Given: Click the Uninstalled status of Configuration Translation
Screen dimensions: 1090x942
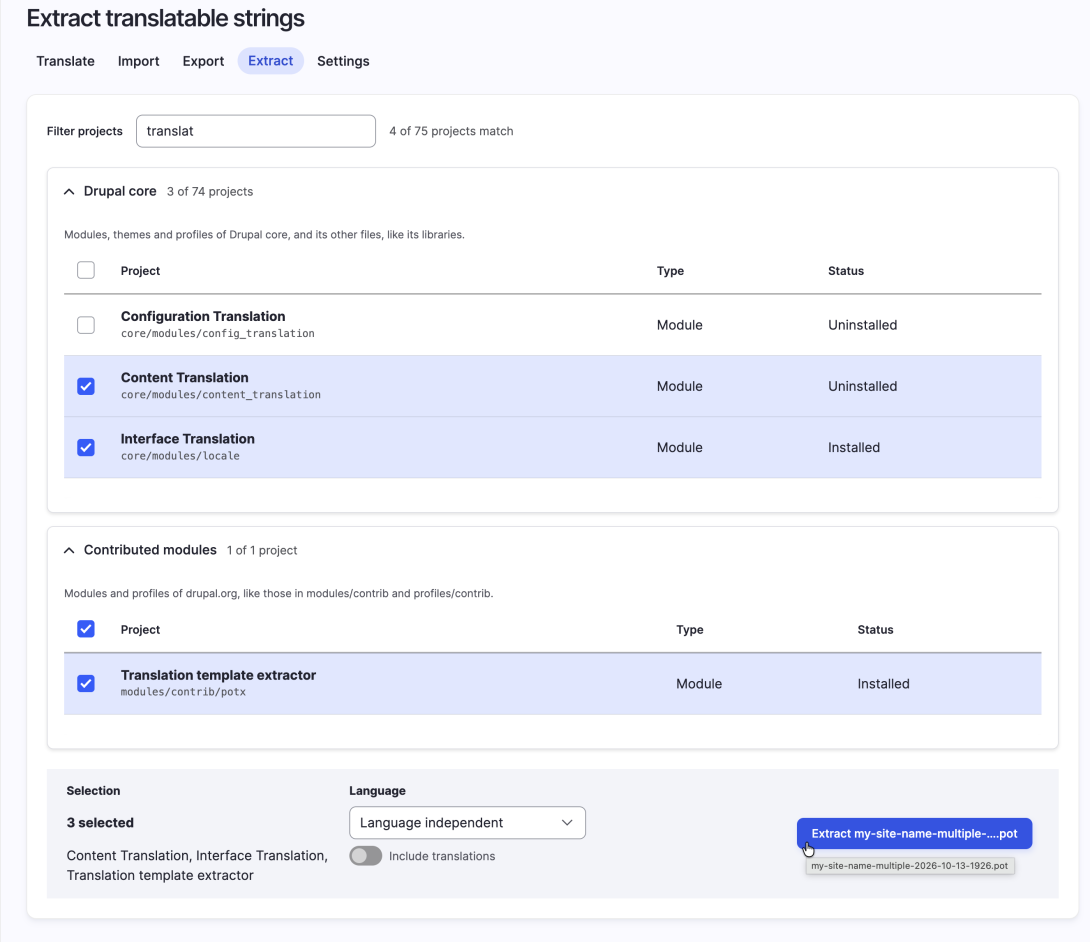Looking at the screenshot, I should pyautogui.click(x=863, y=325).
